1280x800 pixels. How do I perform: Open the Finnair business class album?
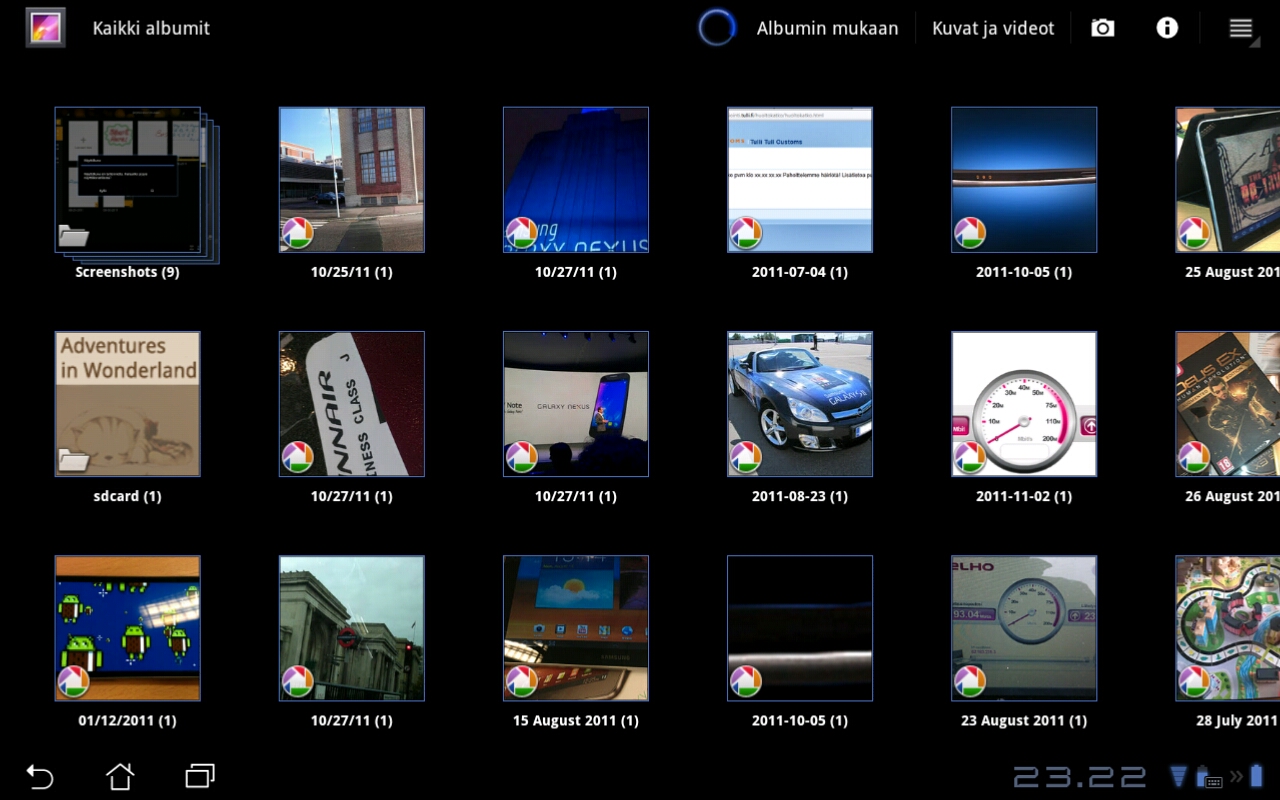tap(352, 404)
